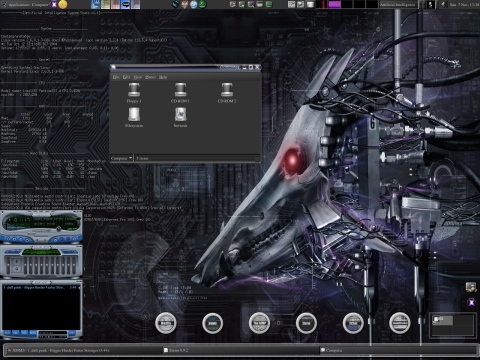Open the Computer menu in top panel
Screen dimensions: 480x360
point(40,5)
